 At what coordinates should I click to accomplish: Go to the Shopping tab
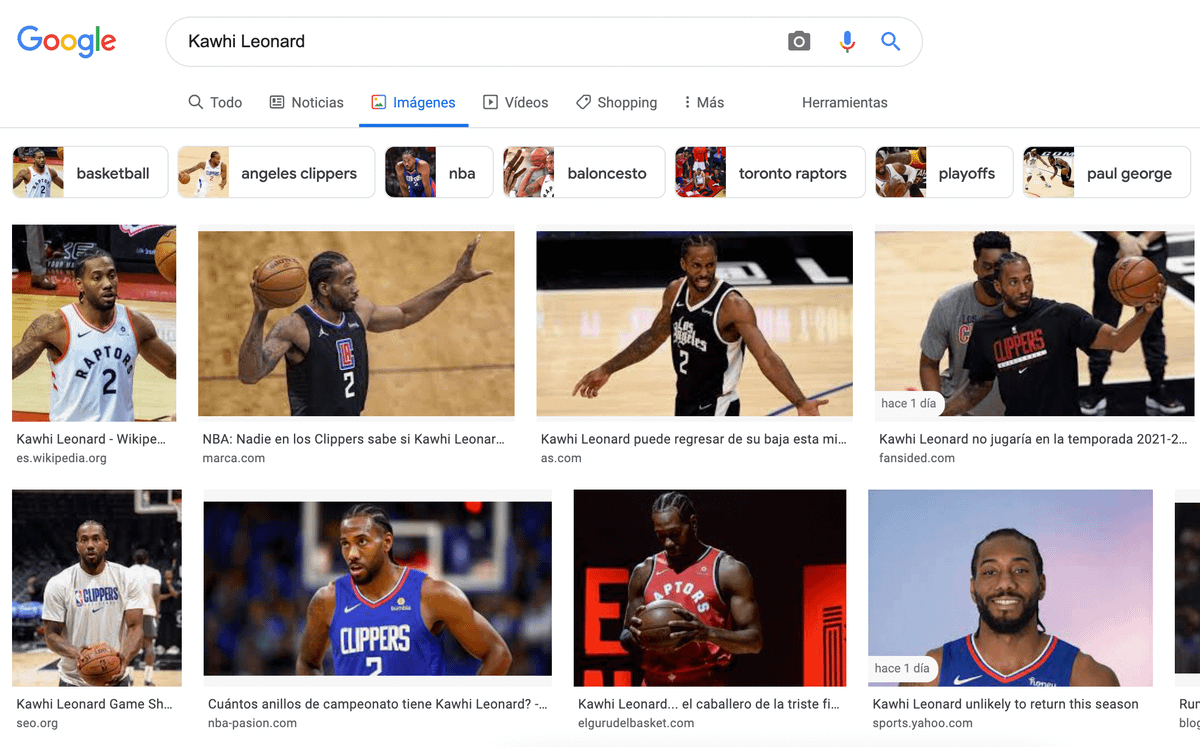coord(616,102)
